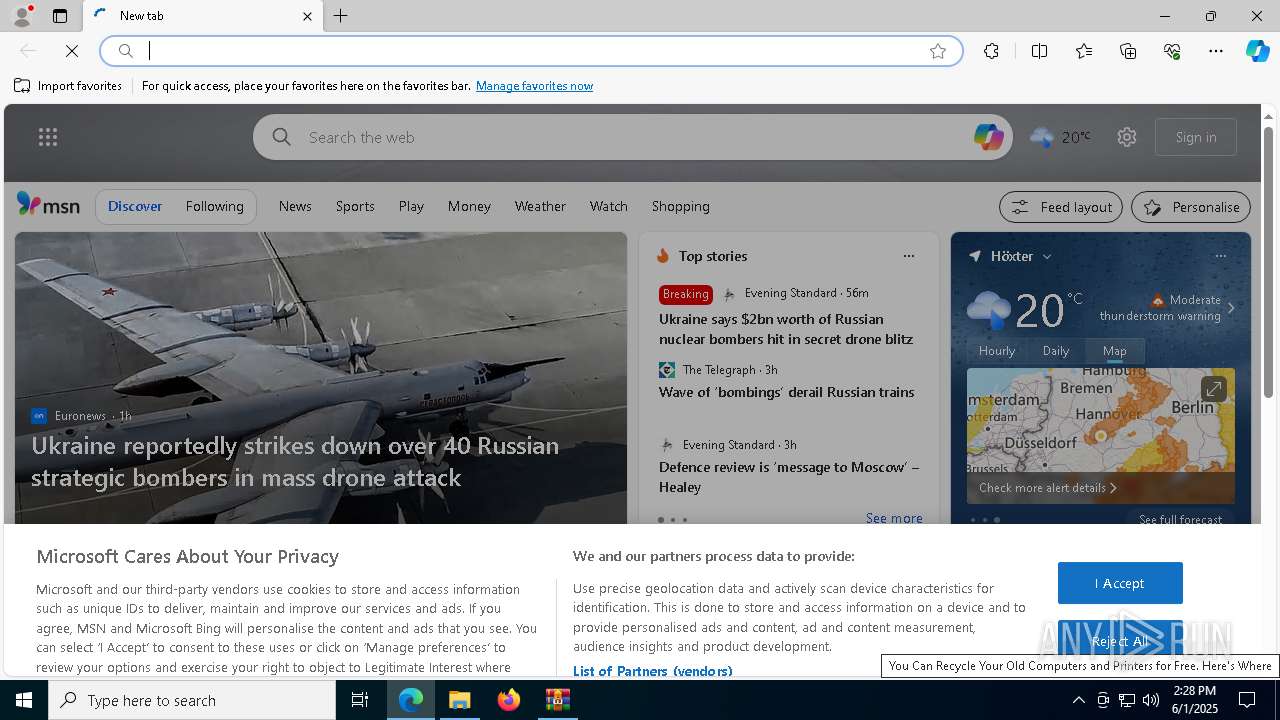This screenshot has height=720, width=1280.
Task: Open Ukraine strikes 40 bombers article
Action: (x=295, y=461)
